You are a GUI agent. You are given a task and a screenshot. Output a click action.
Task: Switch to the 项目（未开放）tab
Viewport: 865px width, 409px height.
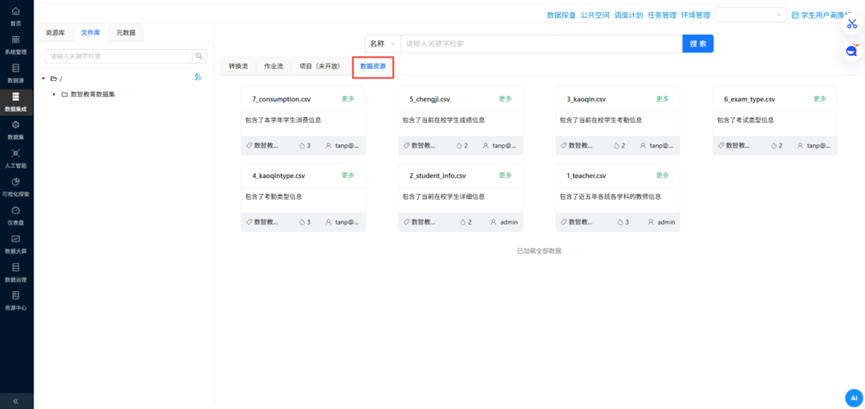click(x=323, y=66)
